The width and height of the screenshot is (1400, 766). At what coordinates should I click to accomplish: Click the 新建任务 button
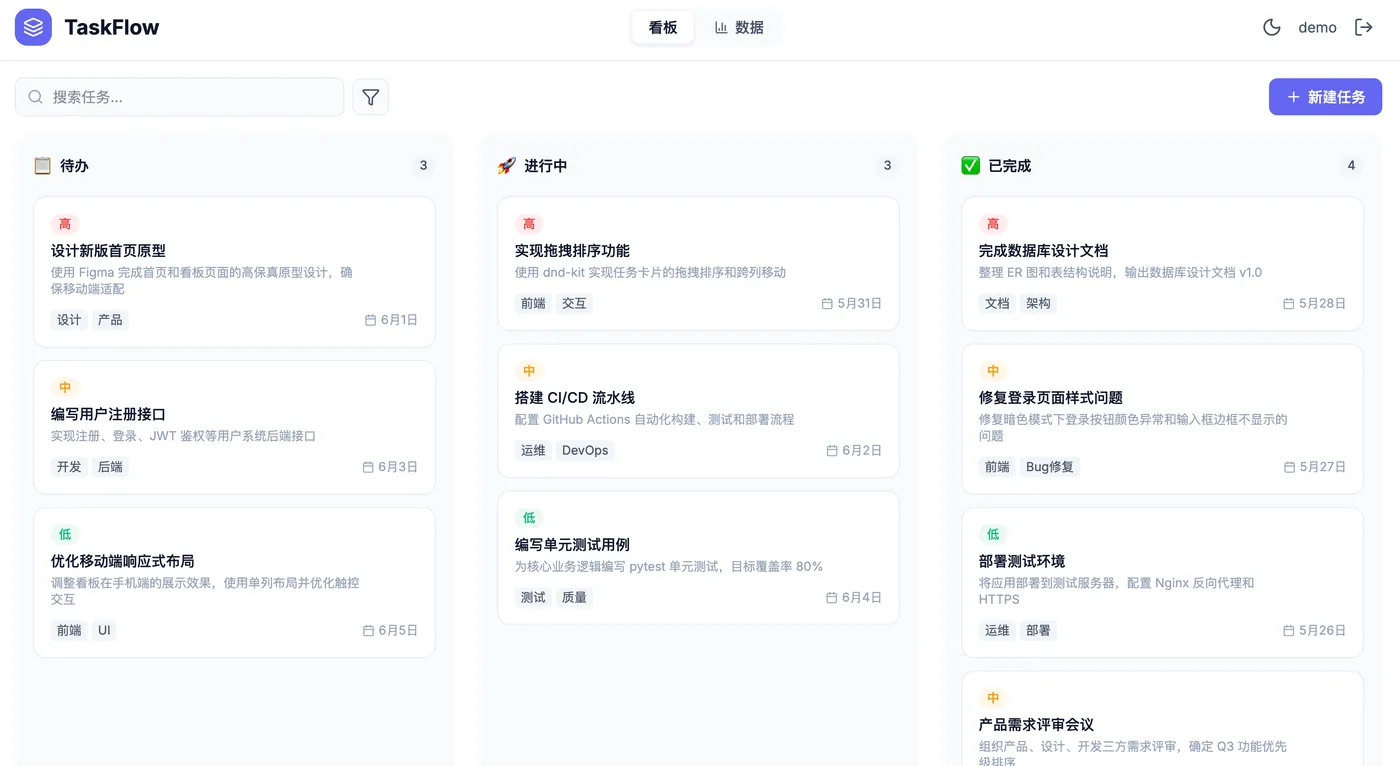(x=1325, y=97)
